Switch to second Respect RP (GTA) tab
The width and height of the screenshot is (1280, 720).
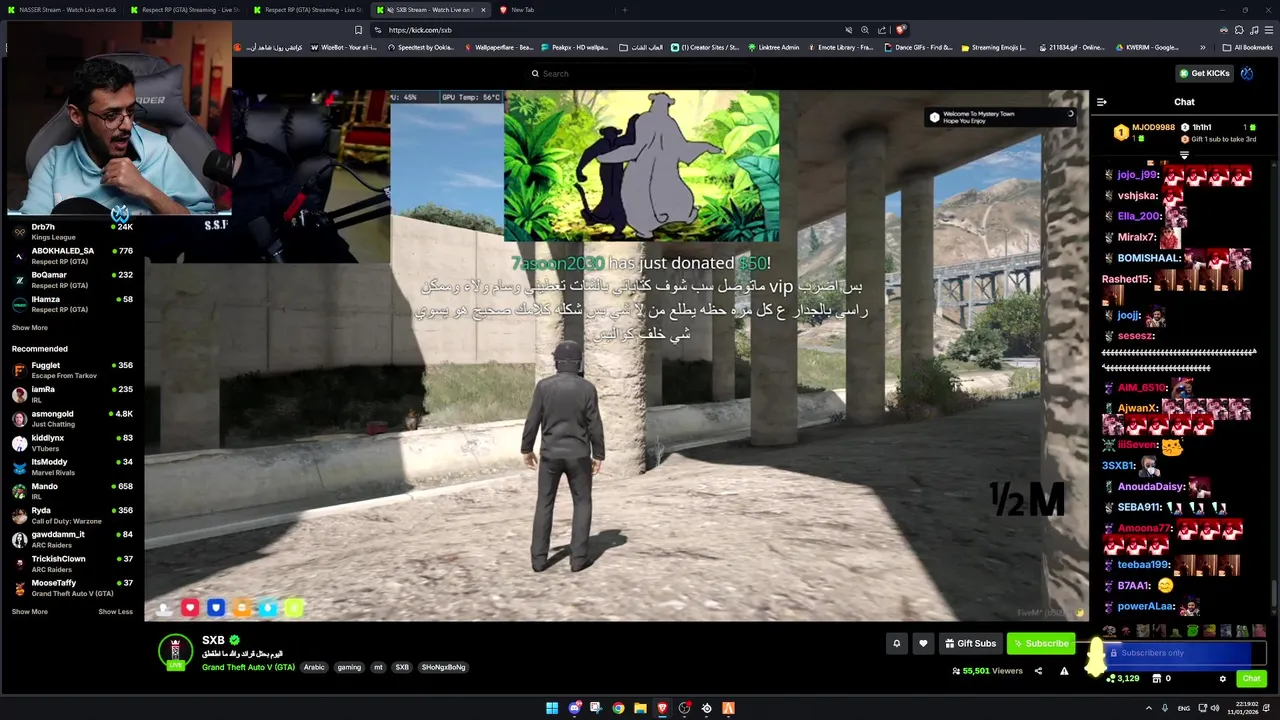(308, 10)
